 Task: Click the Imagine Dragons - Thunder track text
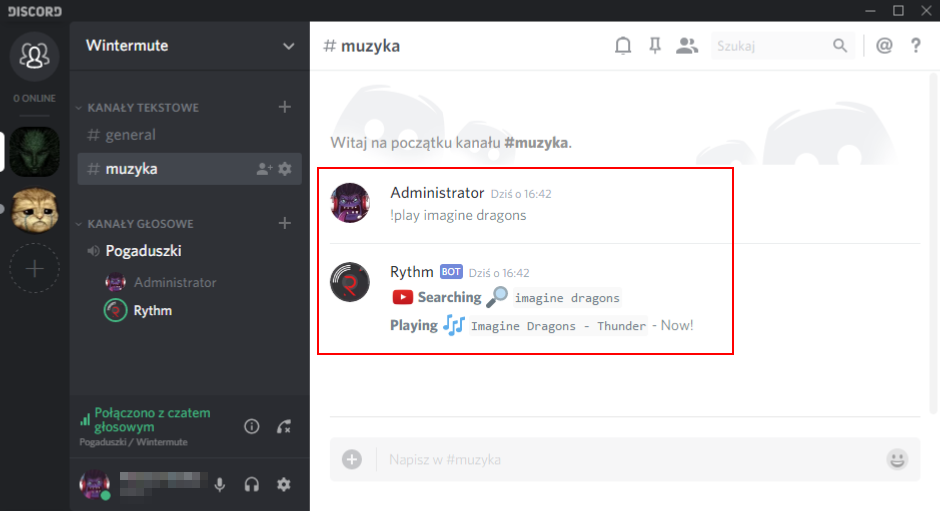558,326
